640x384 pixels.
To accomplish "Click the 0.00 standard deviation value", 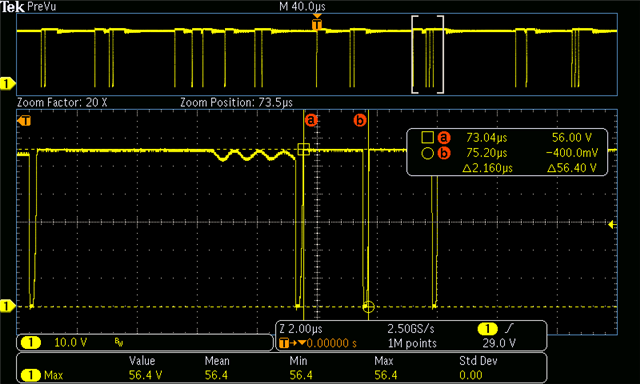I will 471,375.
